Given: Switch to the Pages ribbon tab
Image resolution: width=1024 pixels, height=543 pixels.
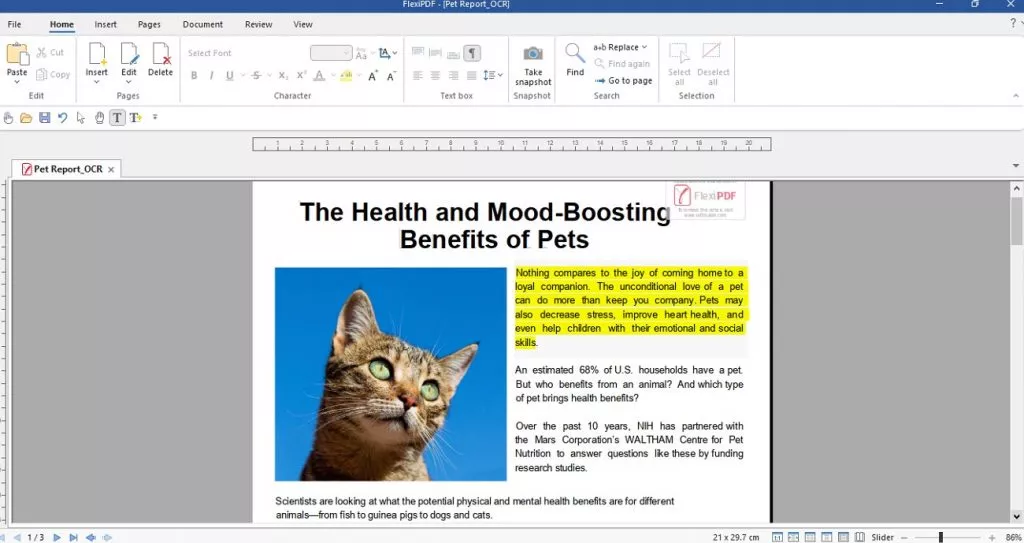Looking at the screenshot, I should pos(149,24).
